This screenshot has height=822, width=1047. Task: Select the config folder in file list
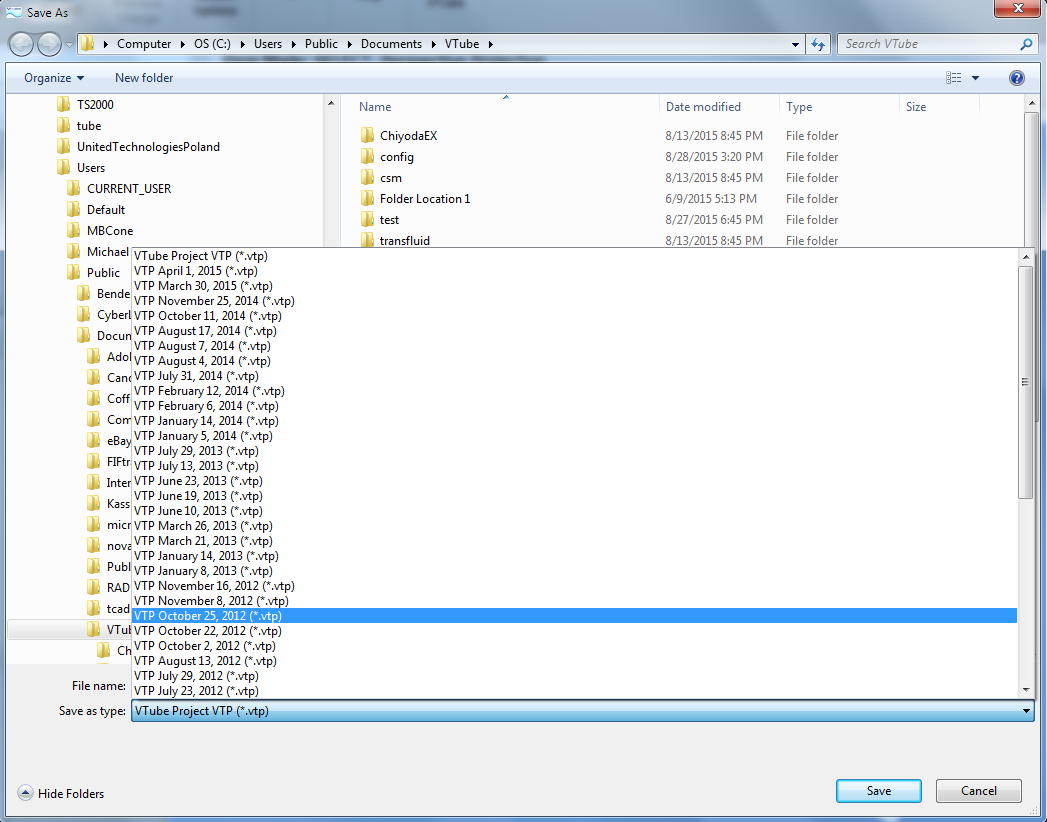click(x=396, y=157)
